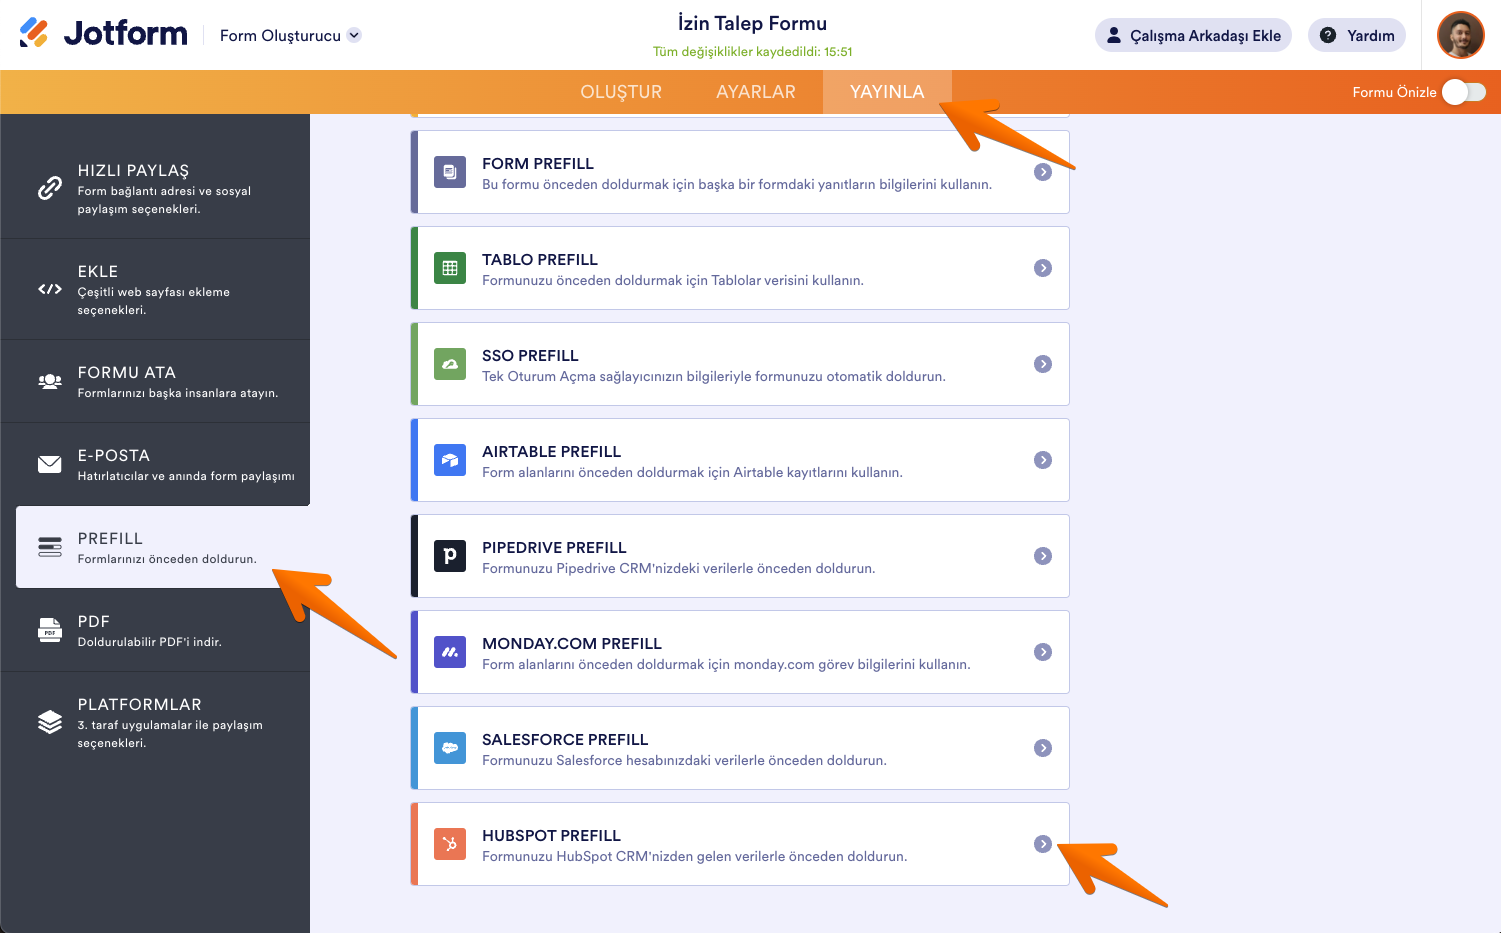Click the Monday.com Prefill logo icon
1501x933 pixels.
[x=450, y=652]
